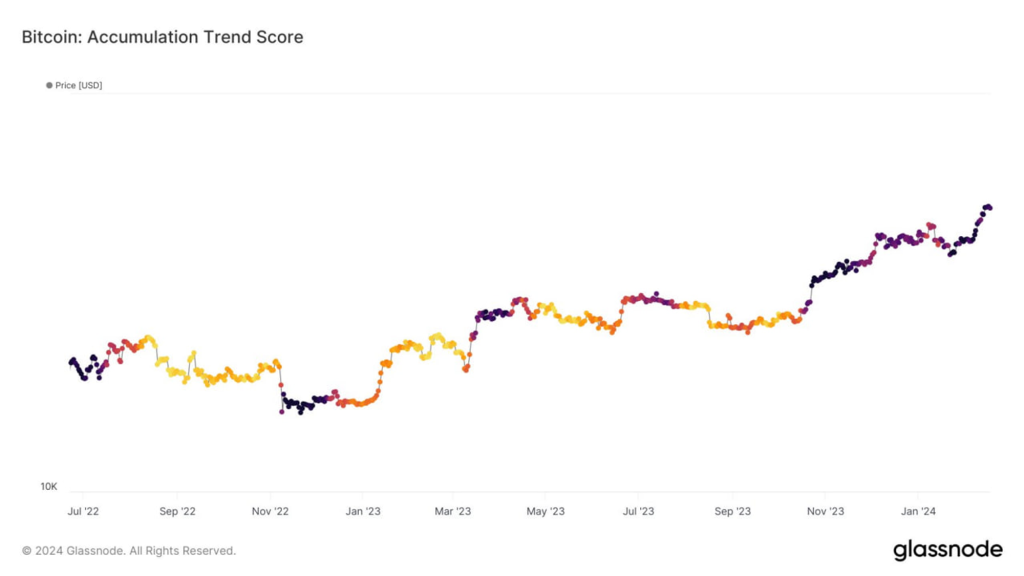Select the Jan '24 axis label
This screenshot has width=1024, height=576.
pyautogui.click(x=918, y=512)
